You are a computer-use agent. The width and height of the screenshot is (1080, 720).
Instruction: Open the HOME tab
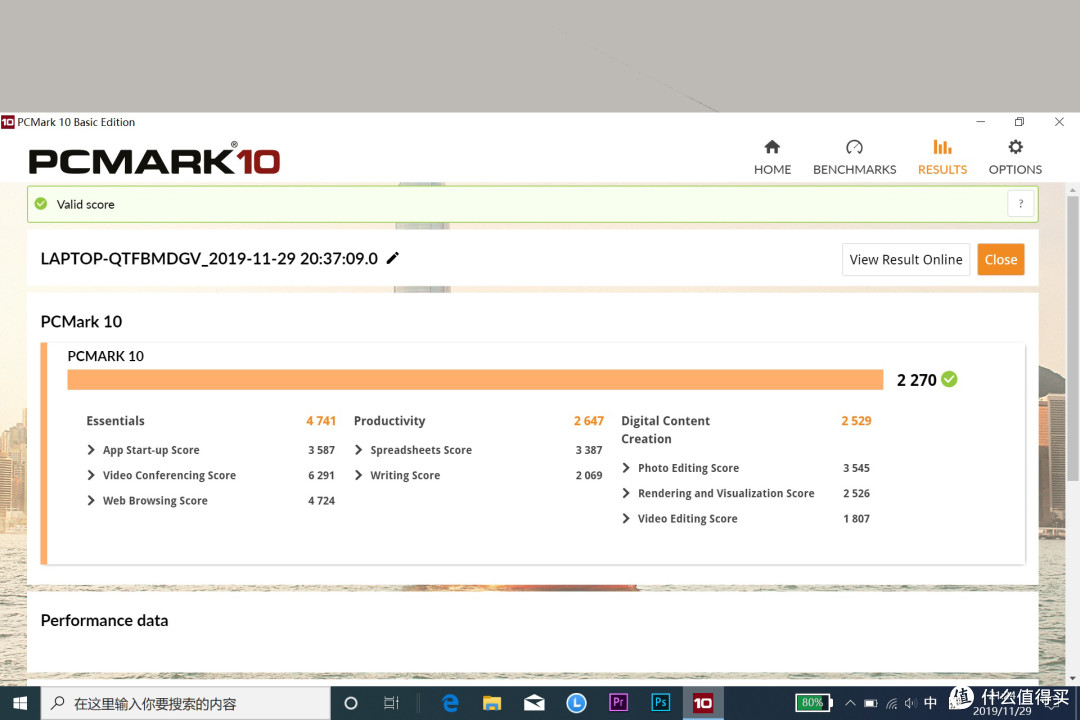click(x=772, y=157)
